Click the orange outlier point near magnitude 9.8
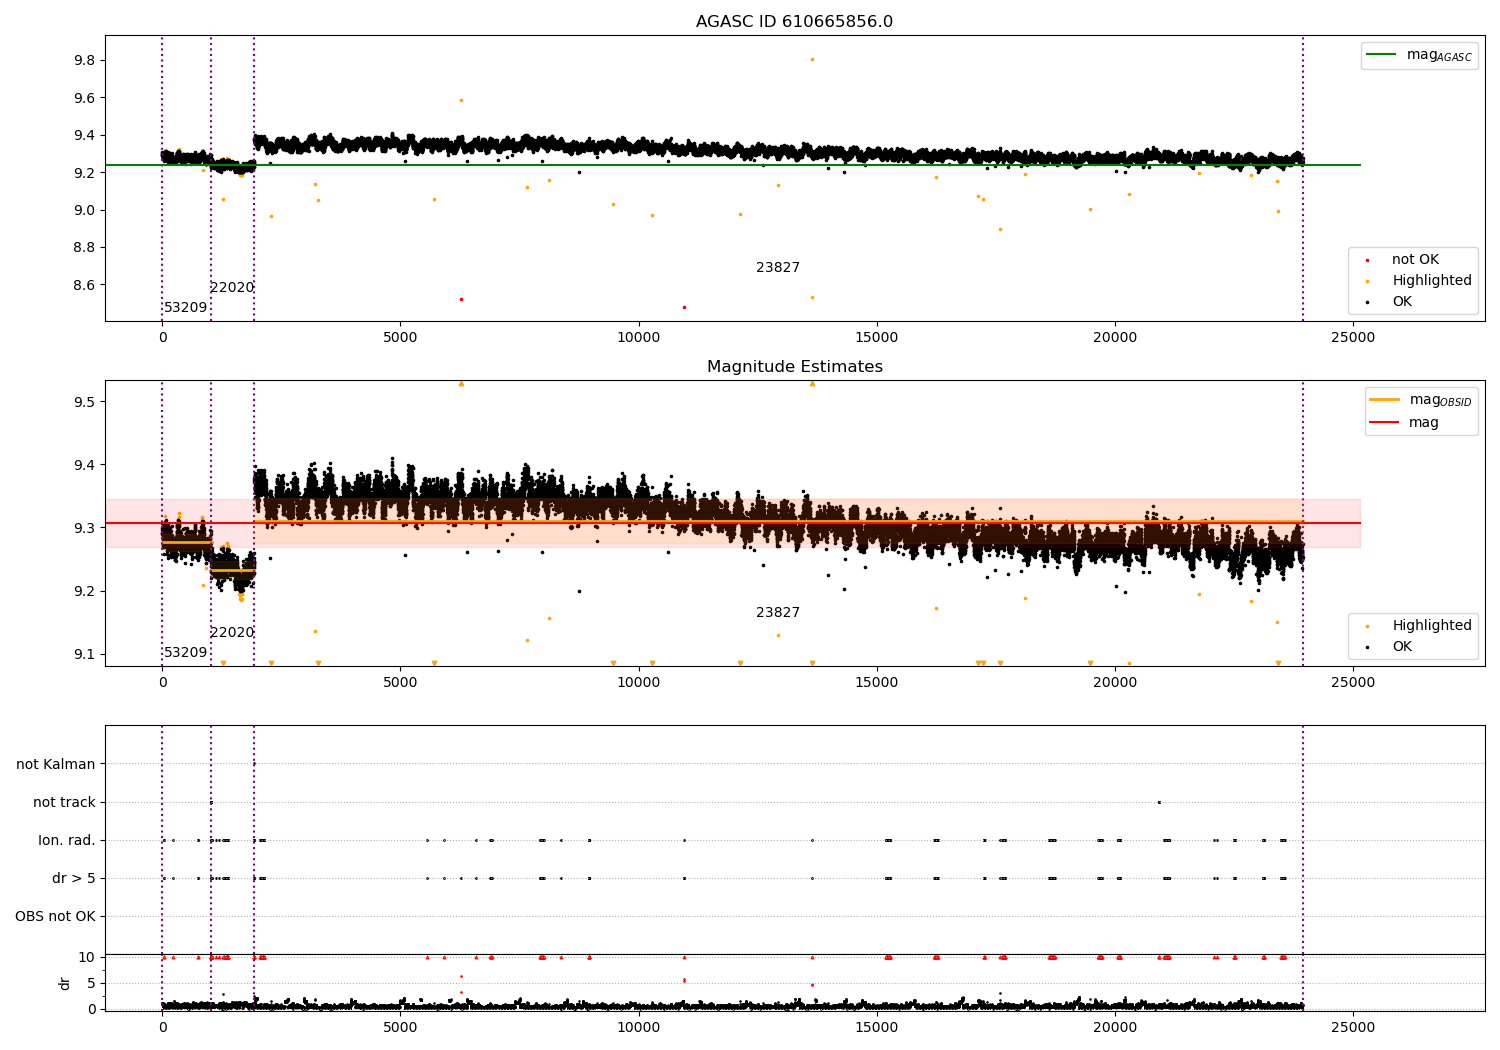Screen dimensions: 1500x1050 pos(812,59)
